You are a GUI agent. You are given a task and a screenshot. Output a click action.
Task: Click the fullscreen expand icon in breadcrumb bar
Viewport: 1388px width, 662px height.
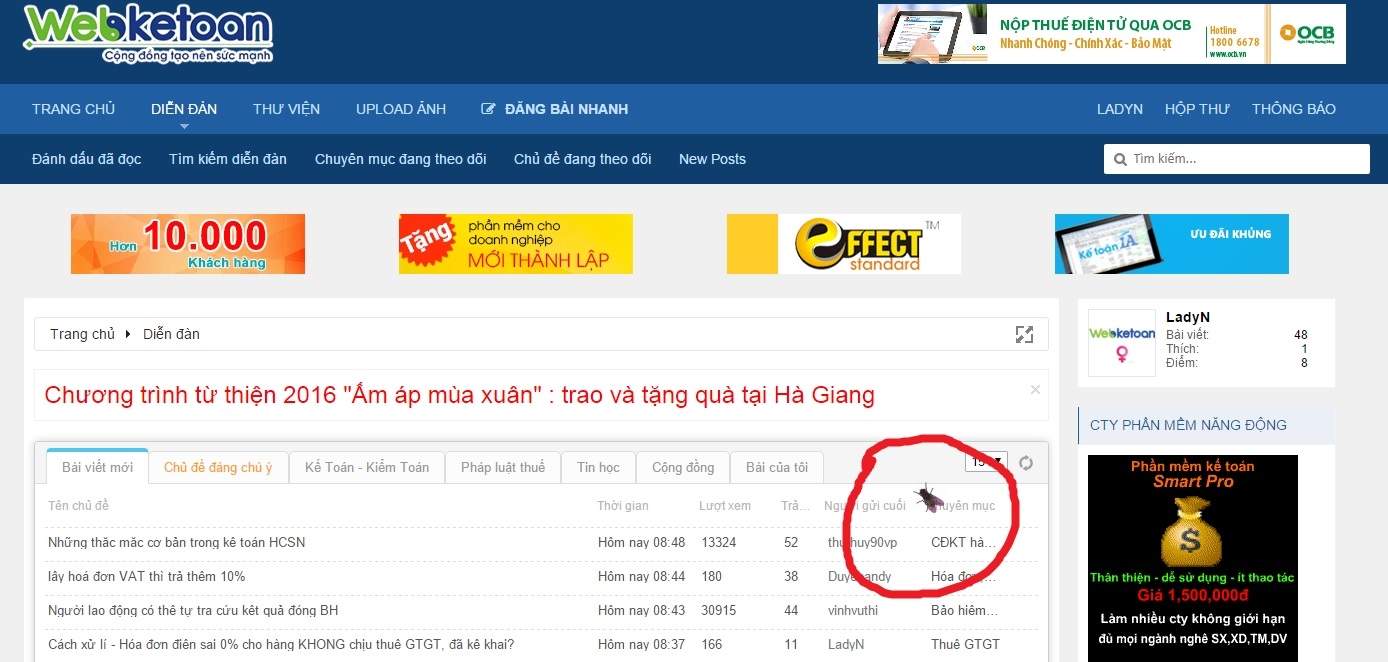(1023, 335)
